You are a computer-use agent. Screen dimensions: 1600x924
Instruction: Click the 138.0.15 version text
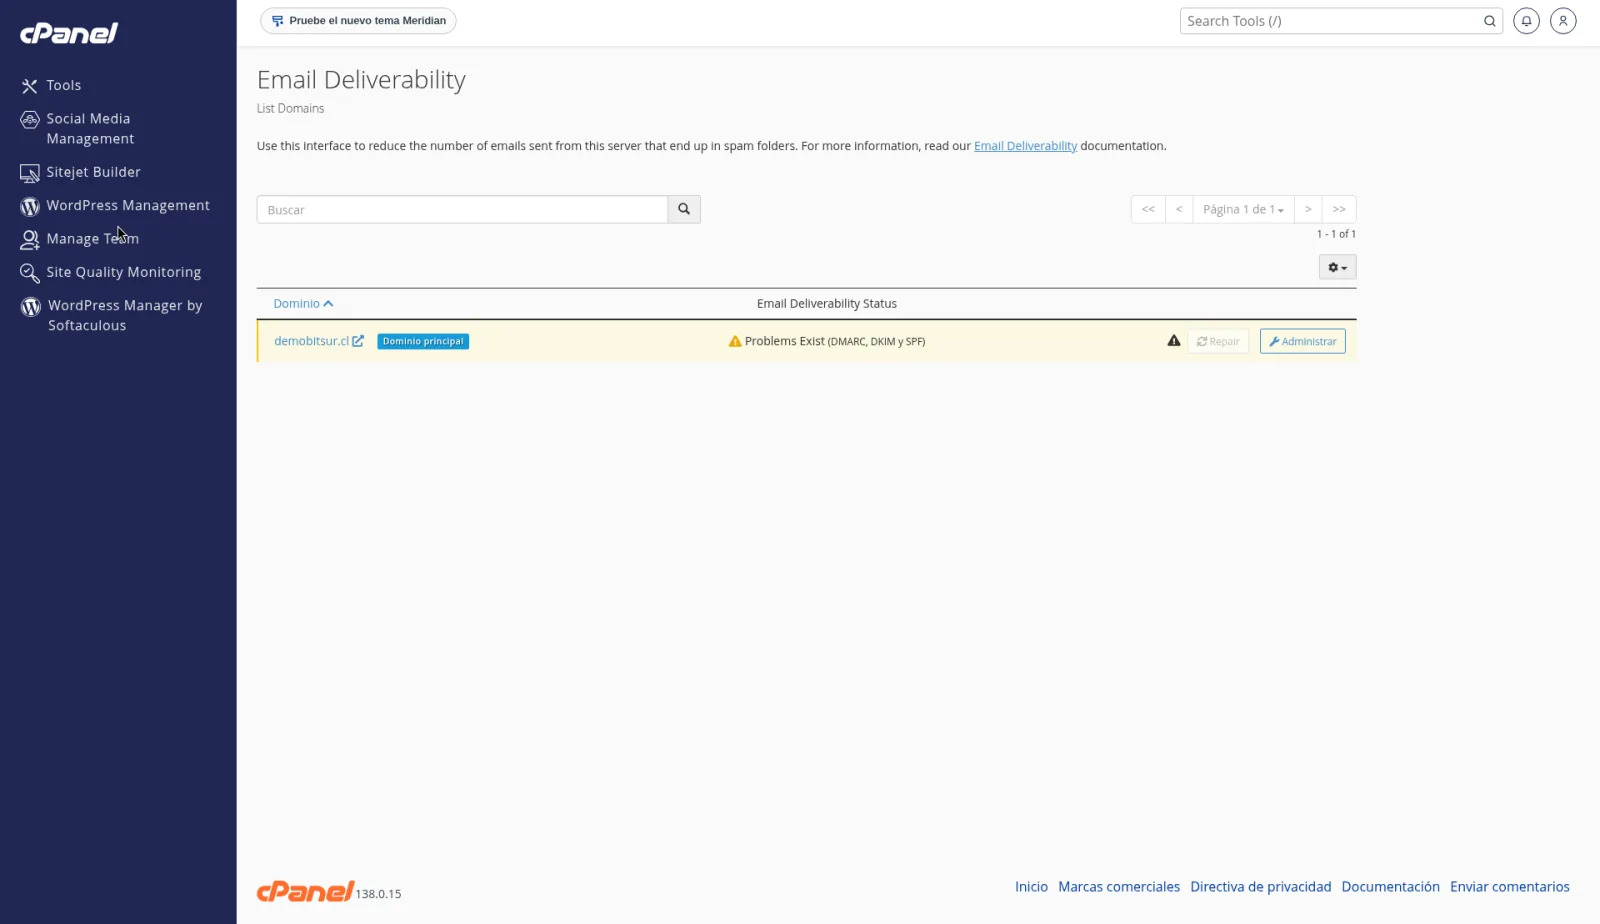378,895
